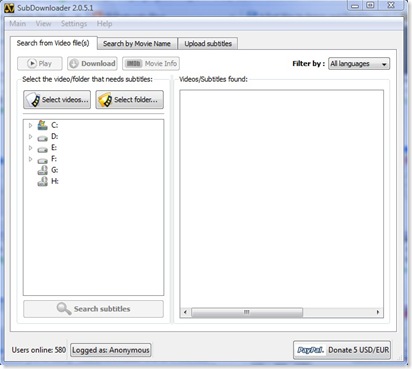This screenshot has height=369, width=412.
Task: Select the E: drive icon
Action: click(x=43, y=149)
